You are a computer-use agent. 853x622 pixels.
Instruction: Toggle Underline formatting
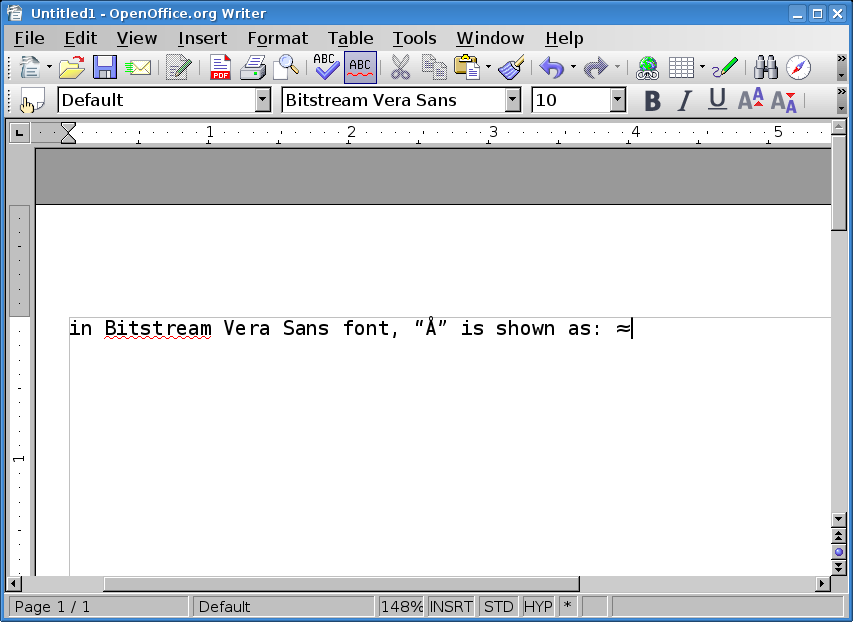coord(718,100)
